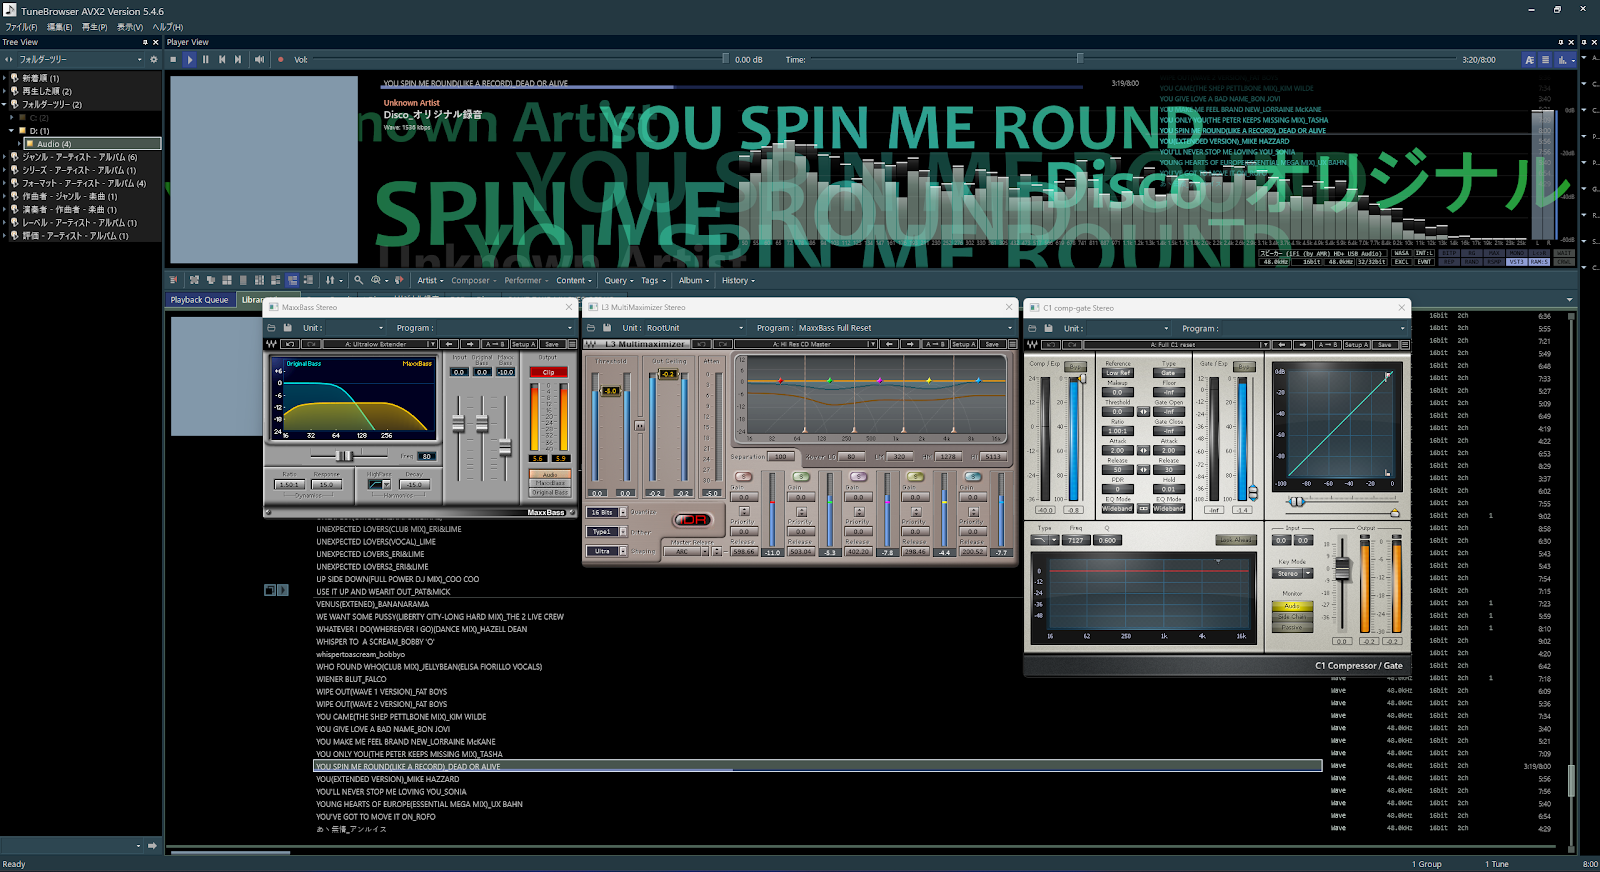Skip to the next track
Viewport: 1600px width, 872px height.
click(238, 60)
